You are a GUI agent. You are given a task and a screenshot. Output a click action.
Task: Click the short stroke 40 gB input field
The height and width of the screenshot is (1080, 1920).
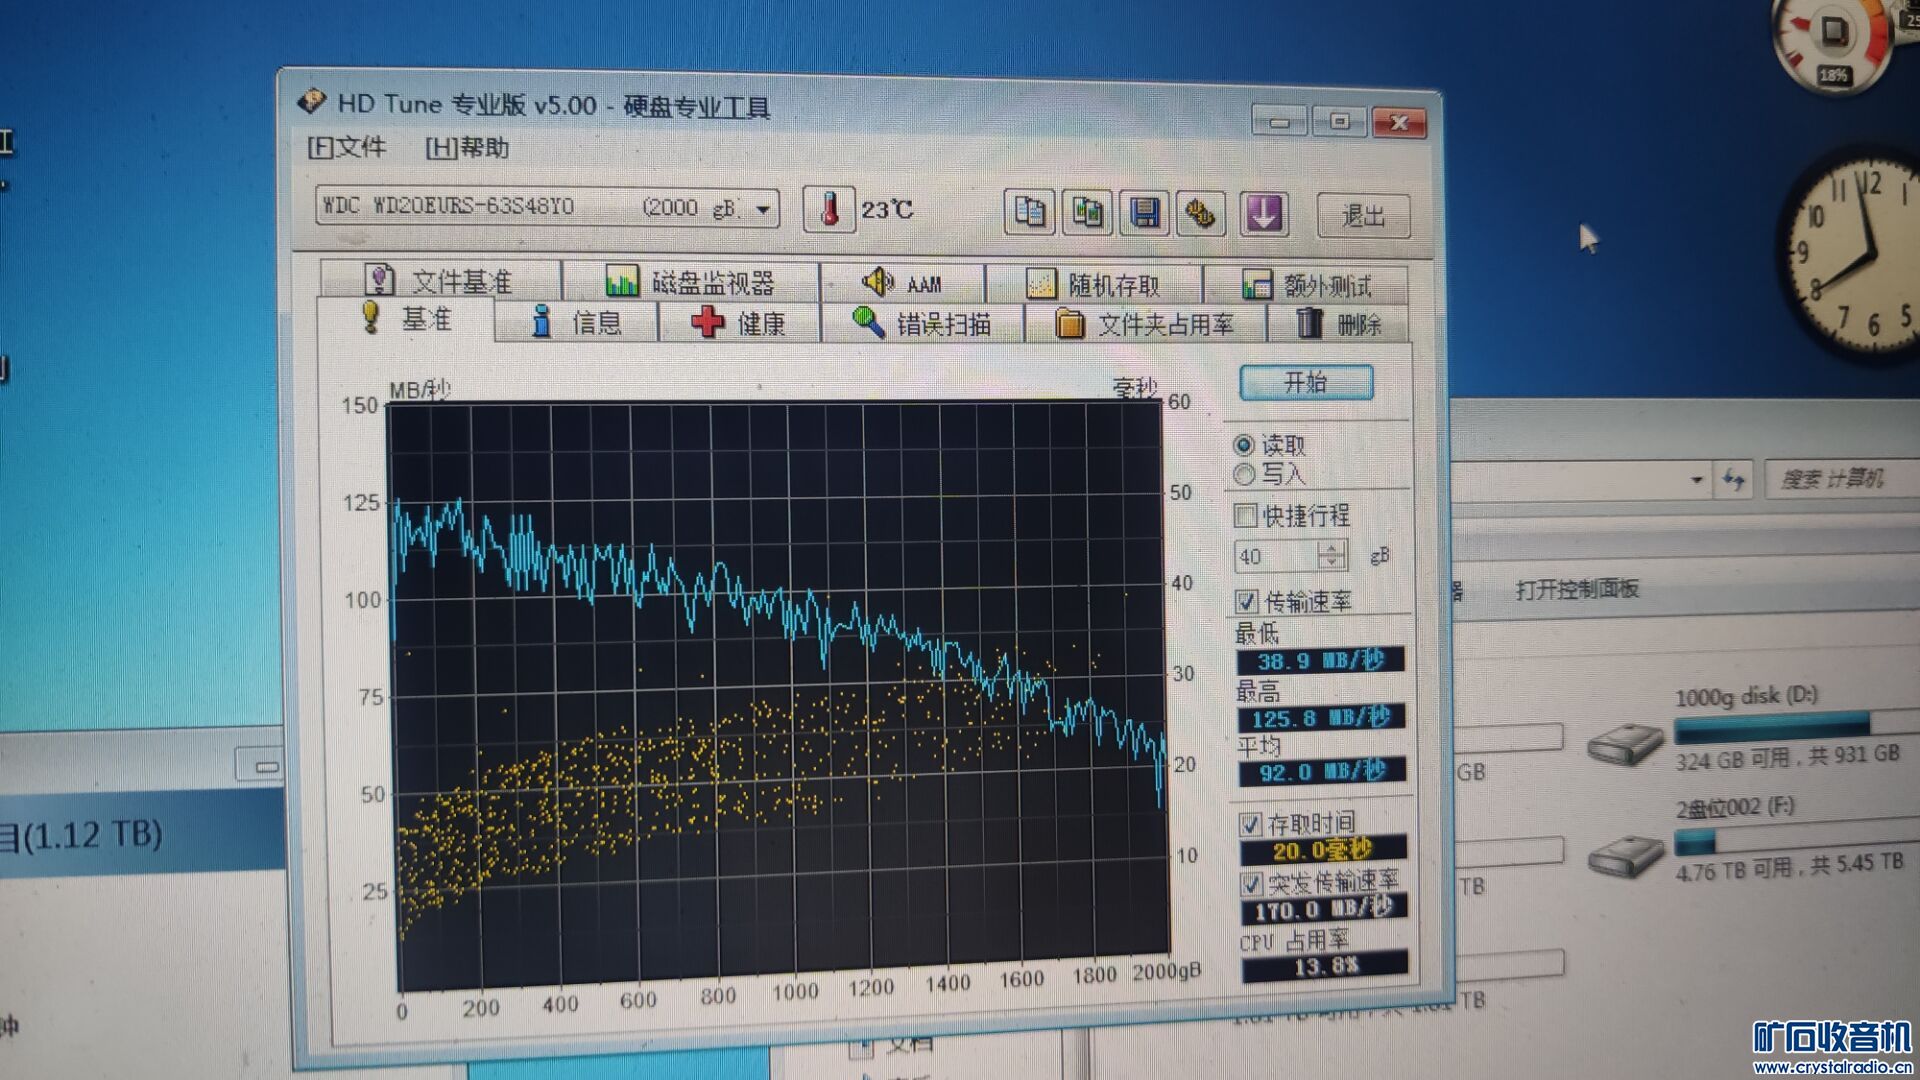(x=1276, y=556)
